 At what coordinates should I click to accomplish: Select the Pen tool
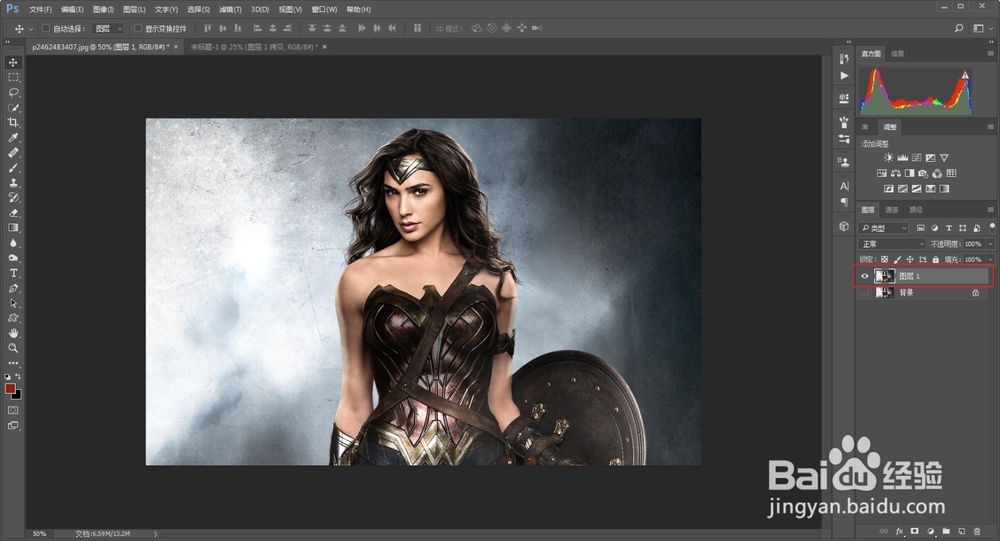pos(13,288)
